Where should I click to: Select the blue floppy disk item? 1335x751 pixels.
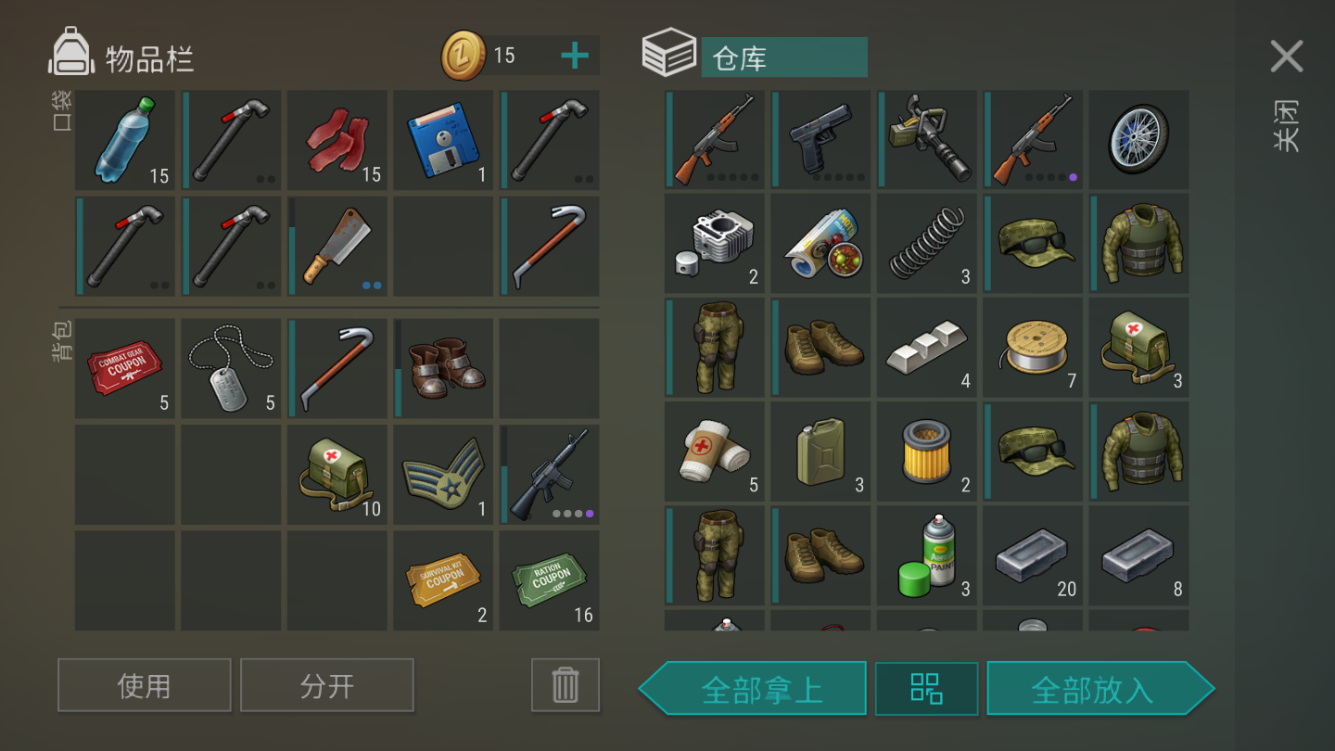pyautogui.click(x=443, y=140)
